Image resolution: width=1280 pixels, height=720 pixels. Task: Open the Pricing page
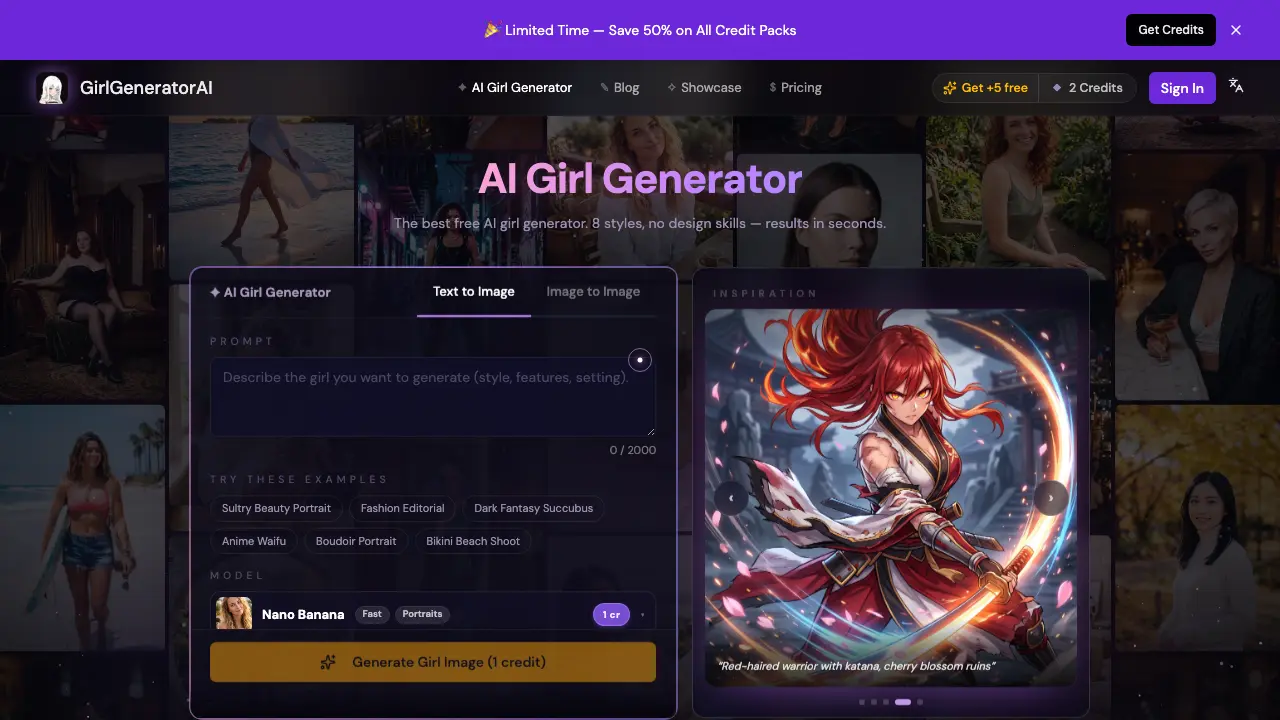pos(795,88)
